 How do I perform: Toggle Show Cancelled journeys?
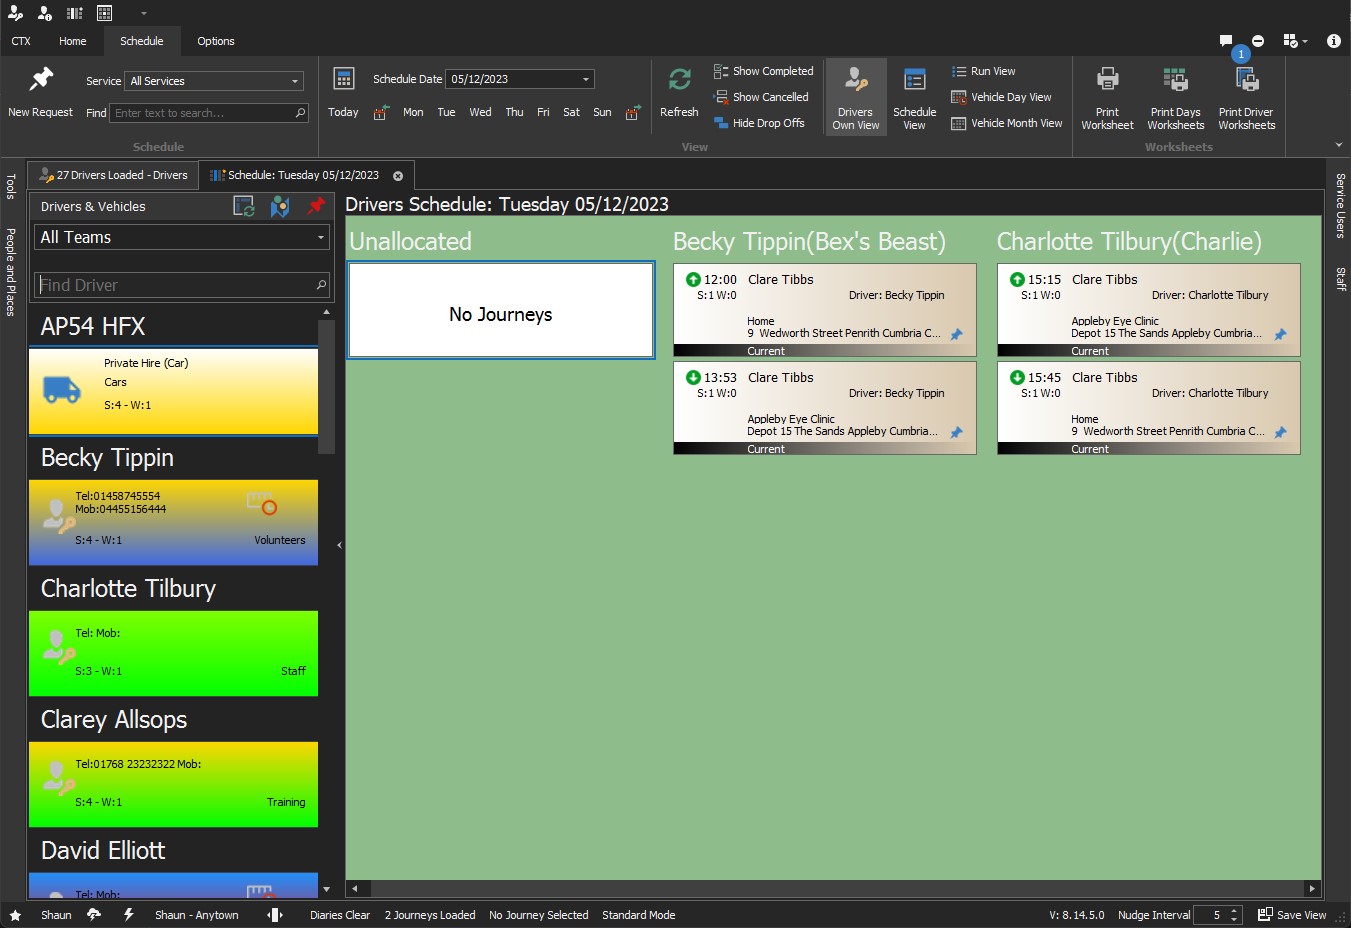(761, 97)
